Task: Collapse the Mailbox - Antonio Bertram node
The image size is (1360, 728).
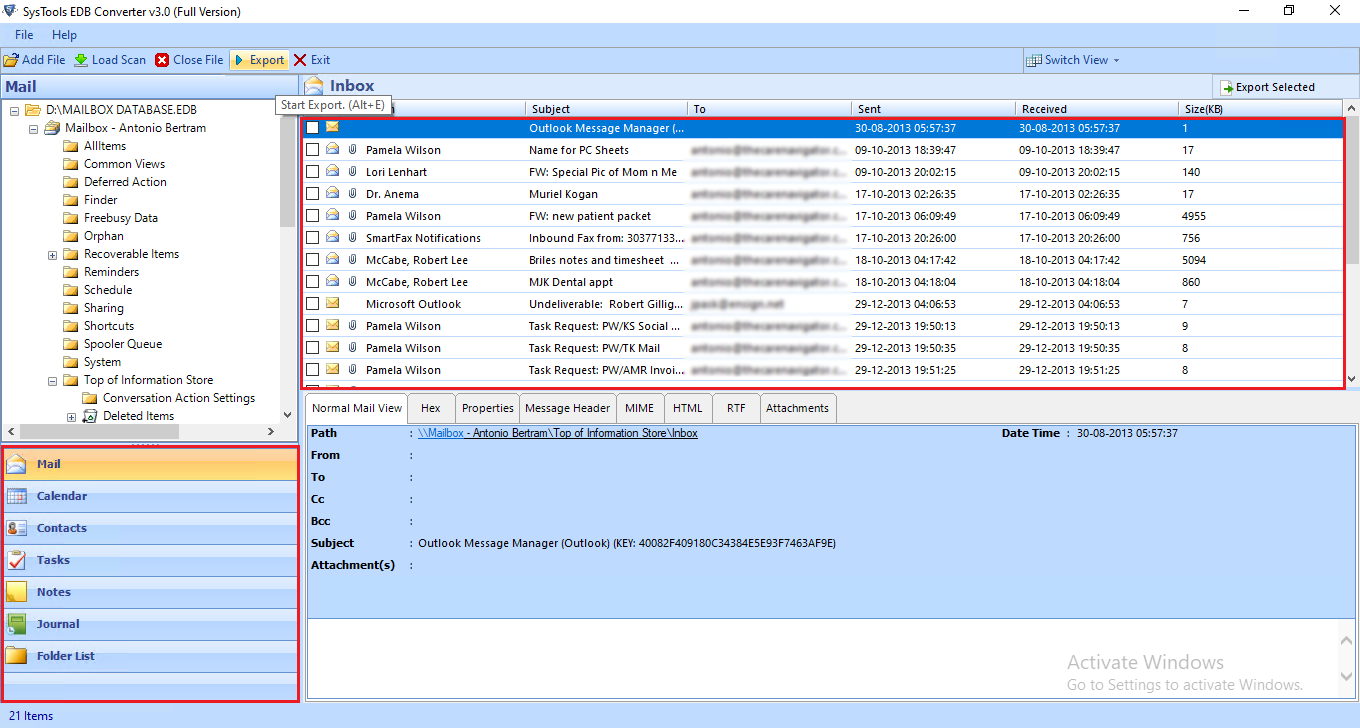Action: point(33,128)
